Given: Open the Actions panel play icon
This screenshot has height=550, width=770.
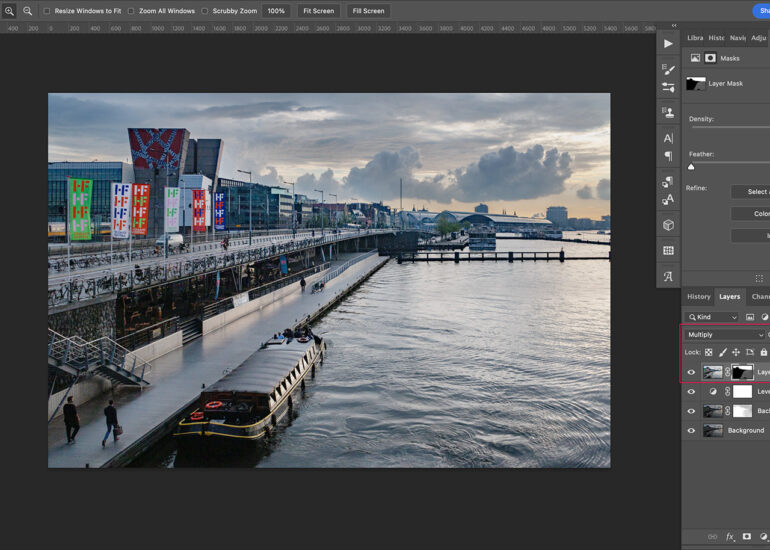Looking at the screenshot, I should 668,44.
